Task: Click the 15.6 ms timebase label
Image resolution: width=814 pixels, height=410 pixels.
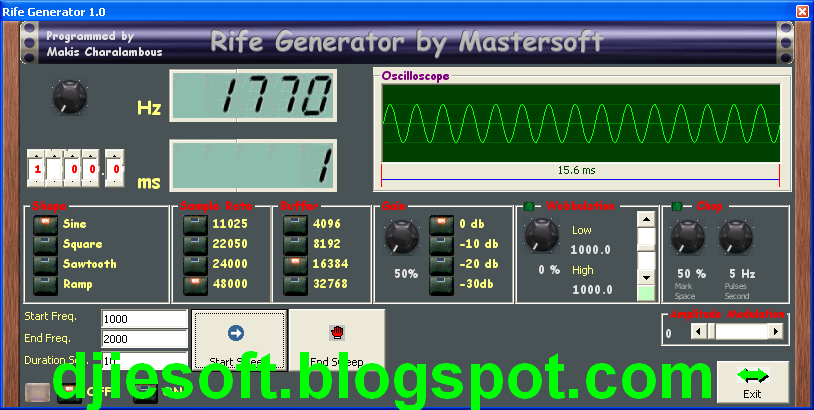Action: tap(576, 170)
